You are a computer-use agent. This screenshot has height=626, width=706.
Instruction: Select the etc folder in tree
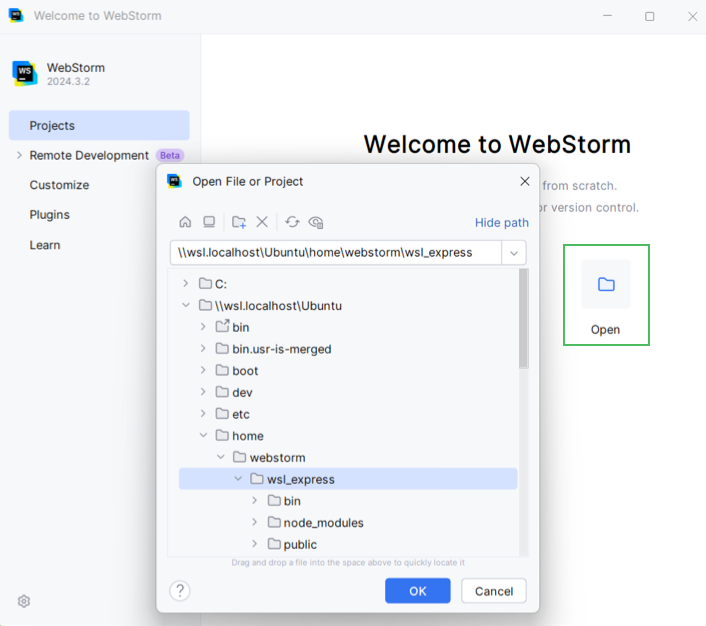(241, 414)
